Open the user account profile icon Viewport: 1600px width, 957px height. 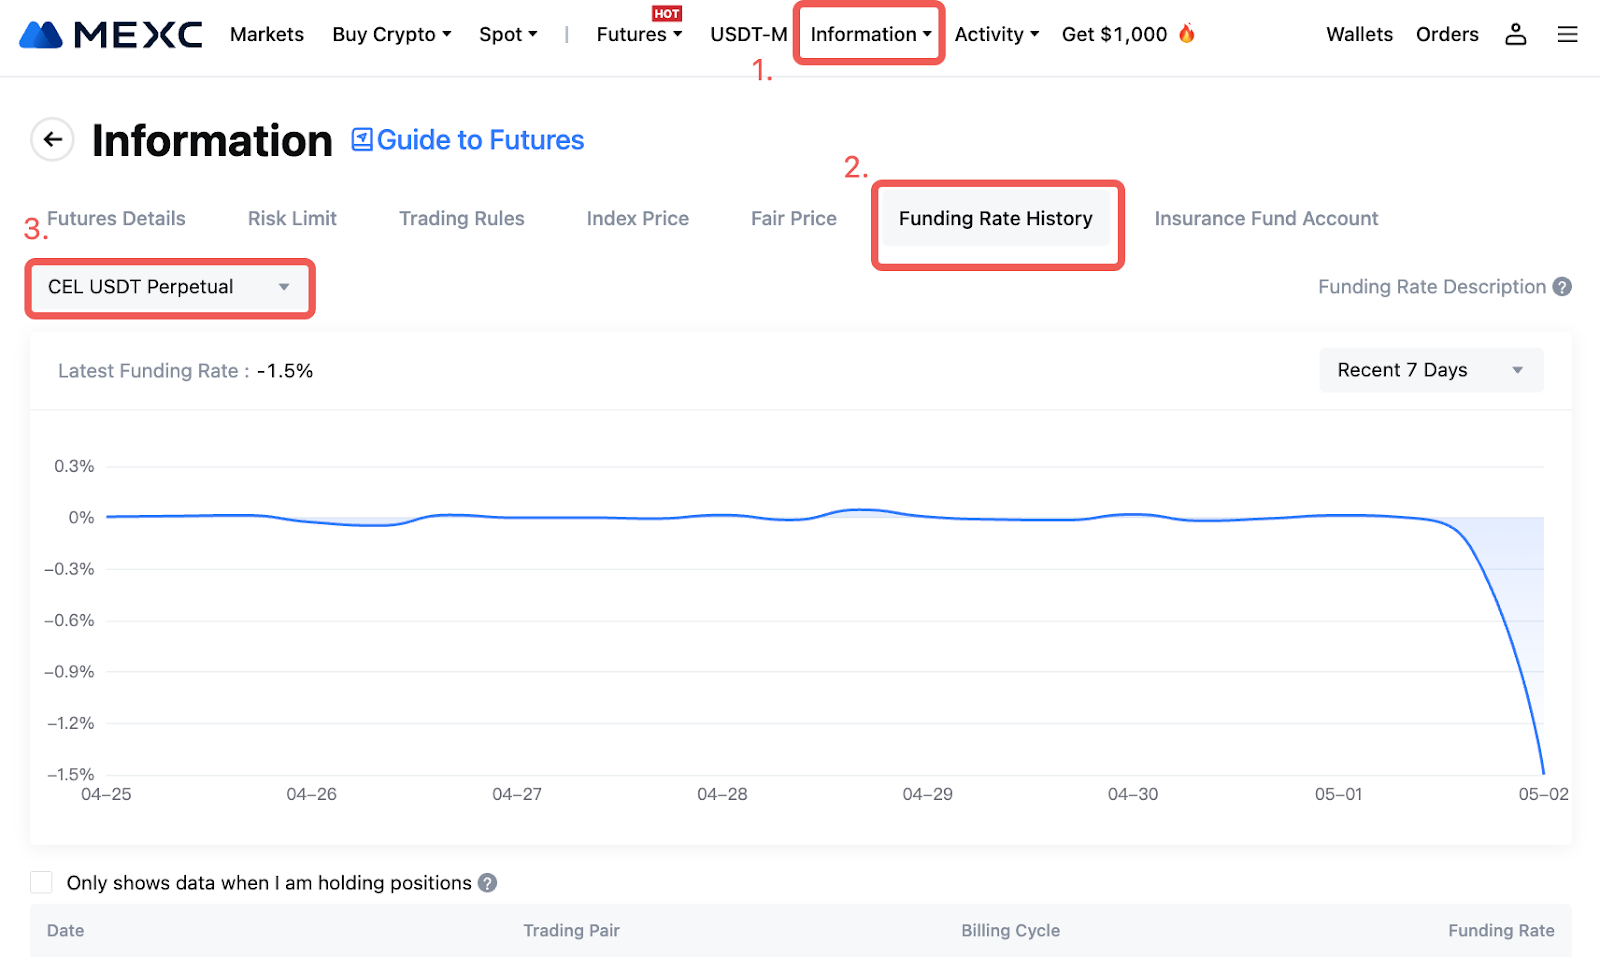coord(1515,35)
